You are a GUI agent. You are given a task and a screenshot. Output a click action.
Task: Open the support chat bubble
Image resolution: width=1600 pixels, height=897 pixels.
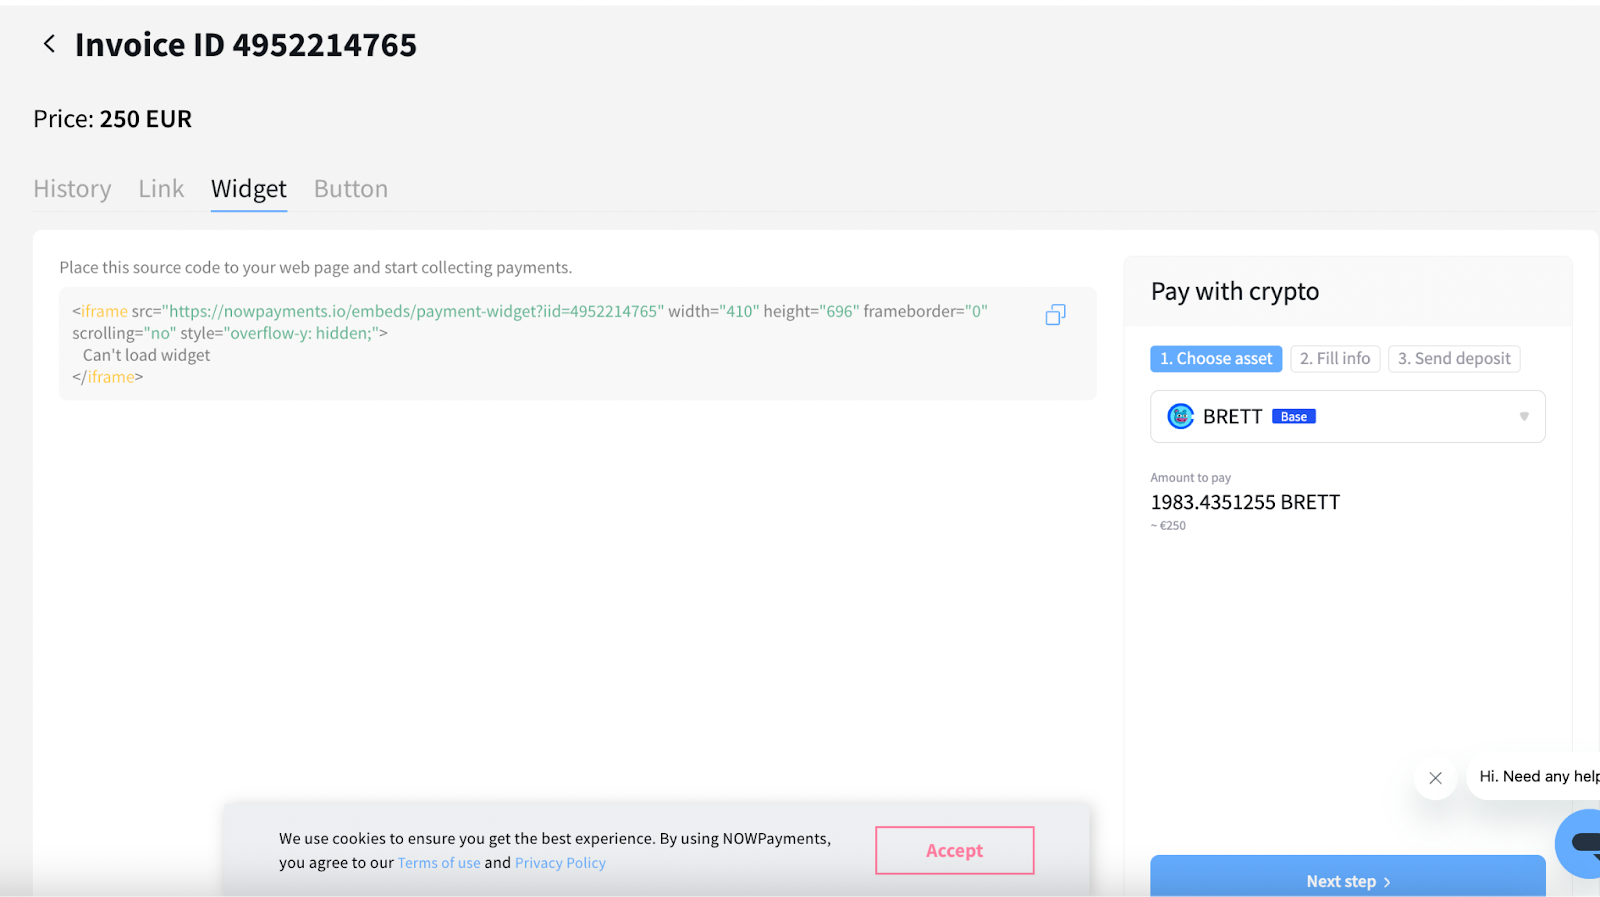(1582, 843)
